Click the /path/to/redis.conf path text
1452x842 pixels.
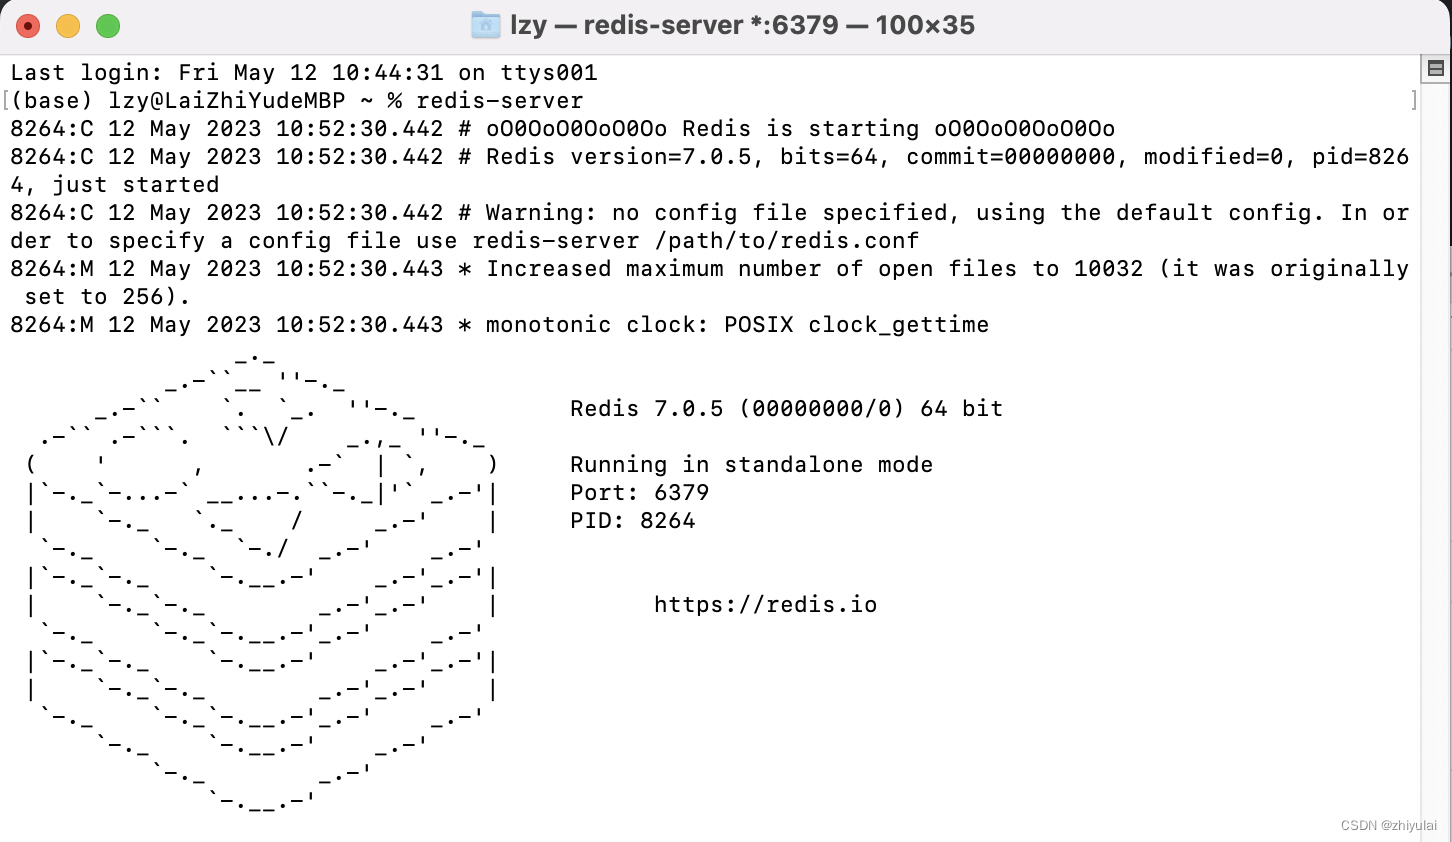click(x=786, y=241)
